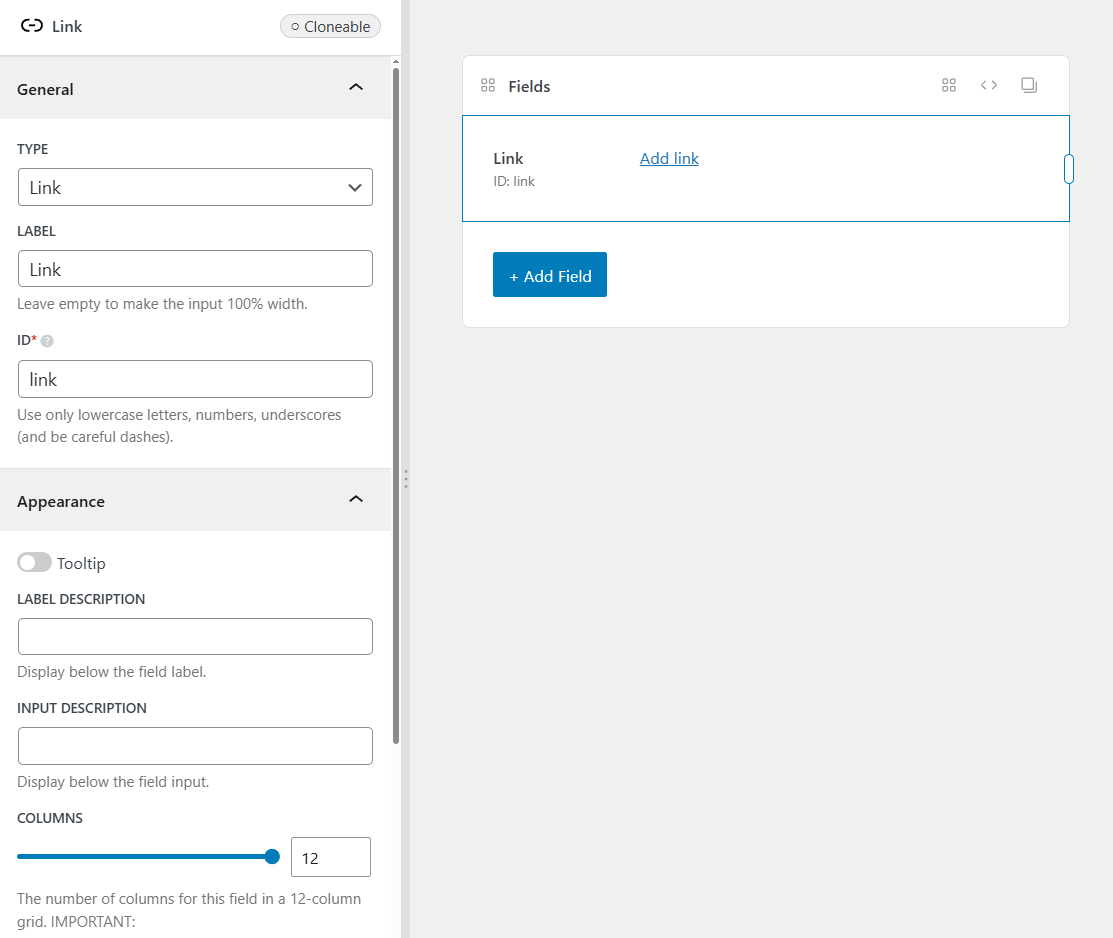Click the resize handle on Link field row
The width and height of the screenshot is (1113, 938).
coord(1069,169)
